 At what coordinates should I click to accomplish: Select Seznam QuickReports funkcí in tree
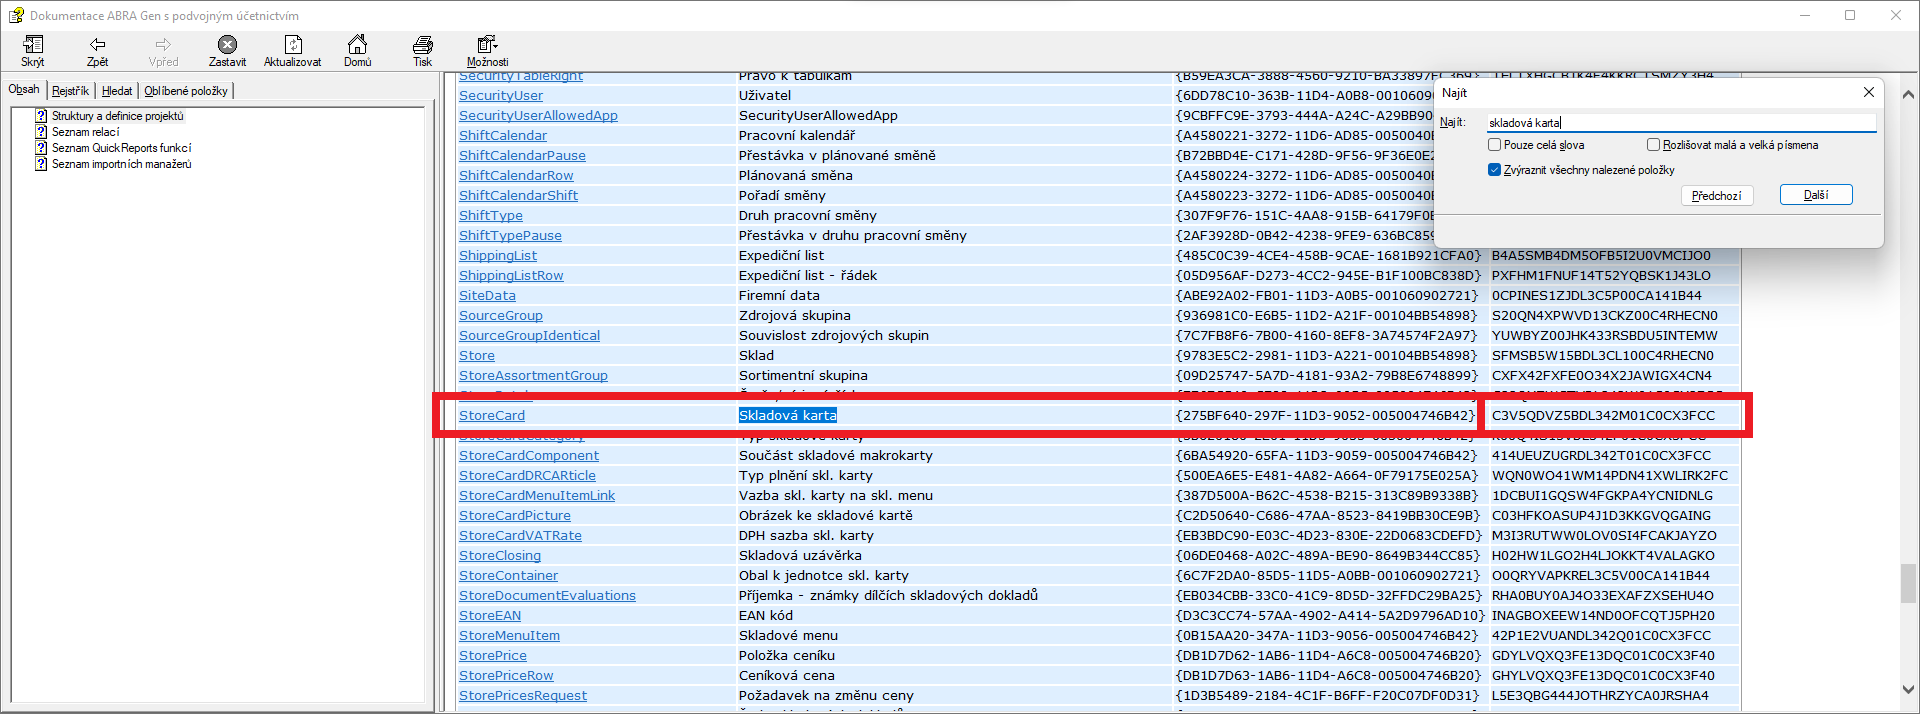pyautogui.click(x=121, y=148)
